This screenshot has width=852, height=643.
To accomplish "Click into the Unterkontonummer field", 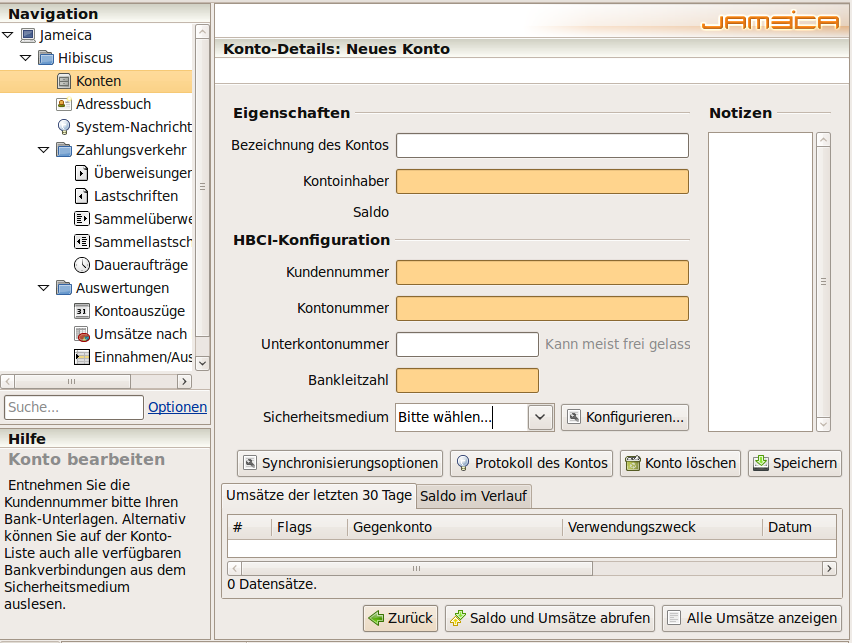I will [467, 345].
